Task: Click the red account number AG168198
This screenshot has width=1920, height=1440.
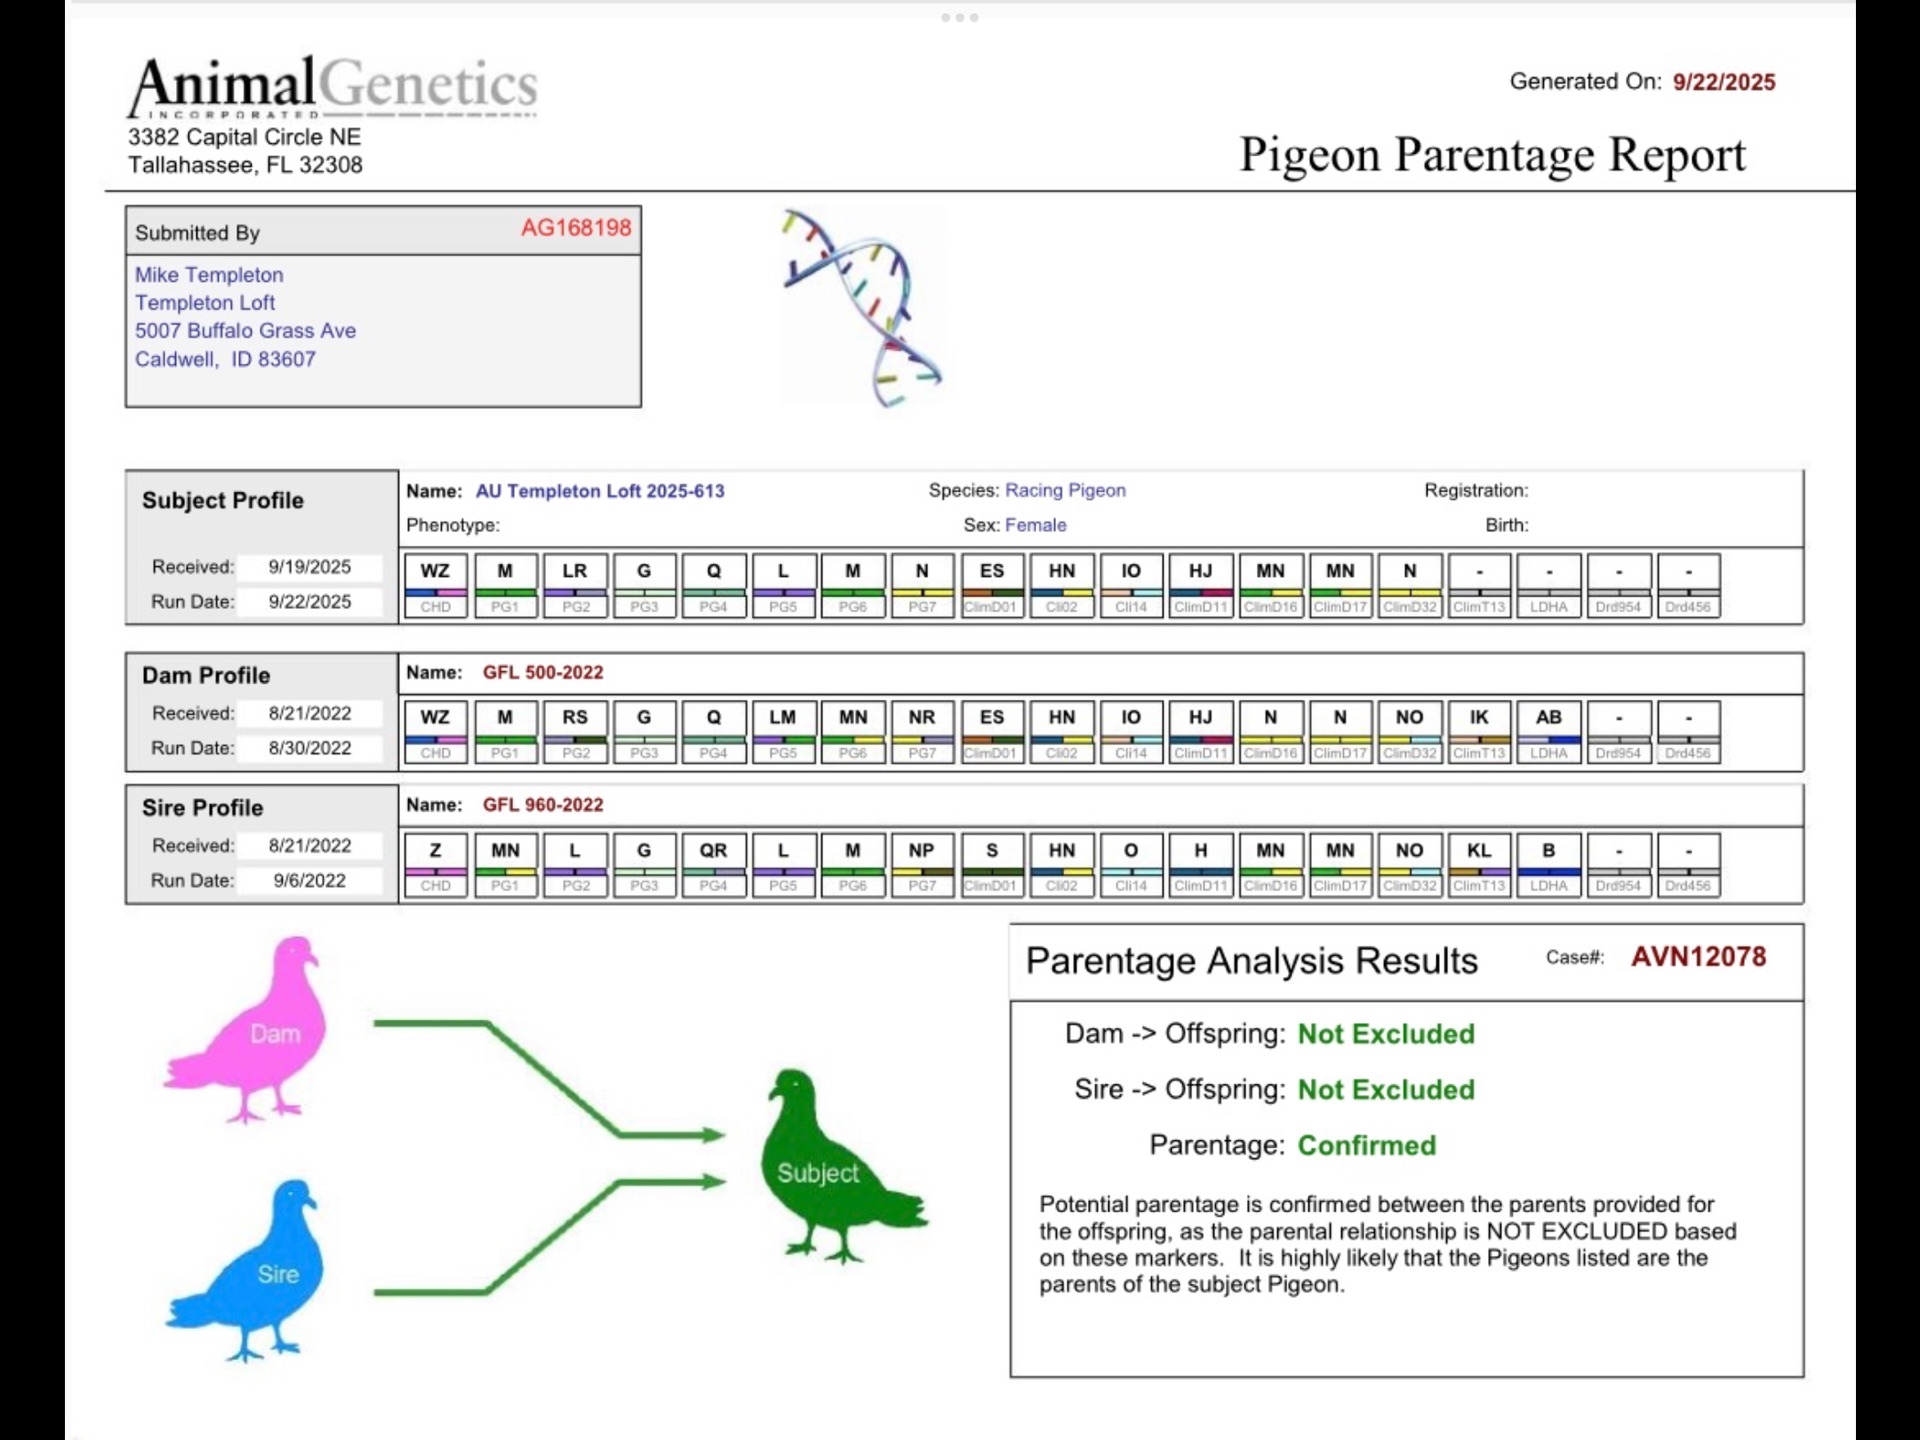Action: point(575,228)
